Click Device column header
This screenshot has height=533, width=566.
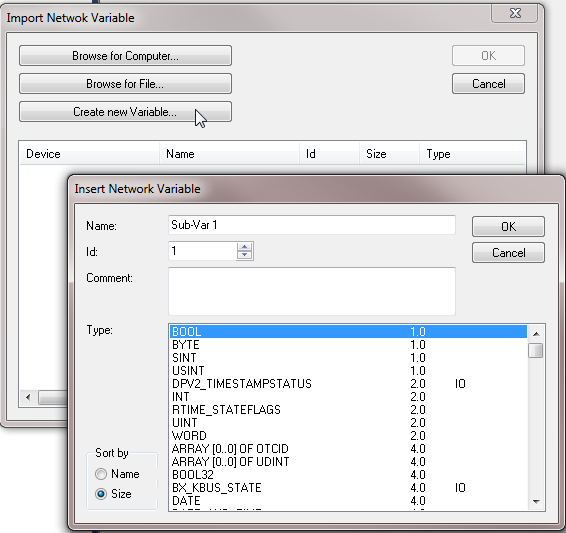coord(89,154)
